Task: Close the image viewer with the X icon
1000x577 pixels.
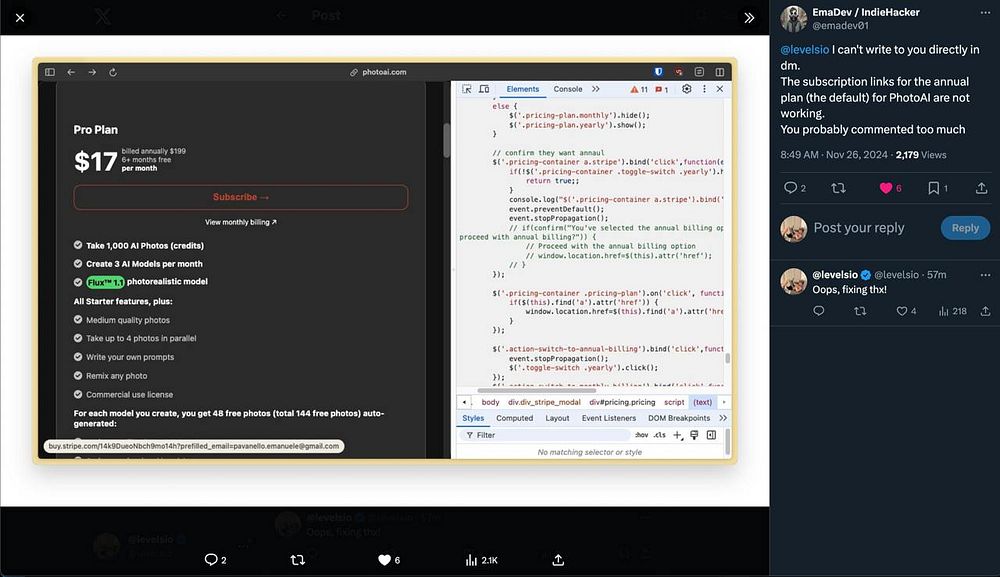Action: point(20,17)
